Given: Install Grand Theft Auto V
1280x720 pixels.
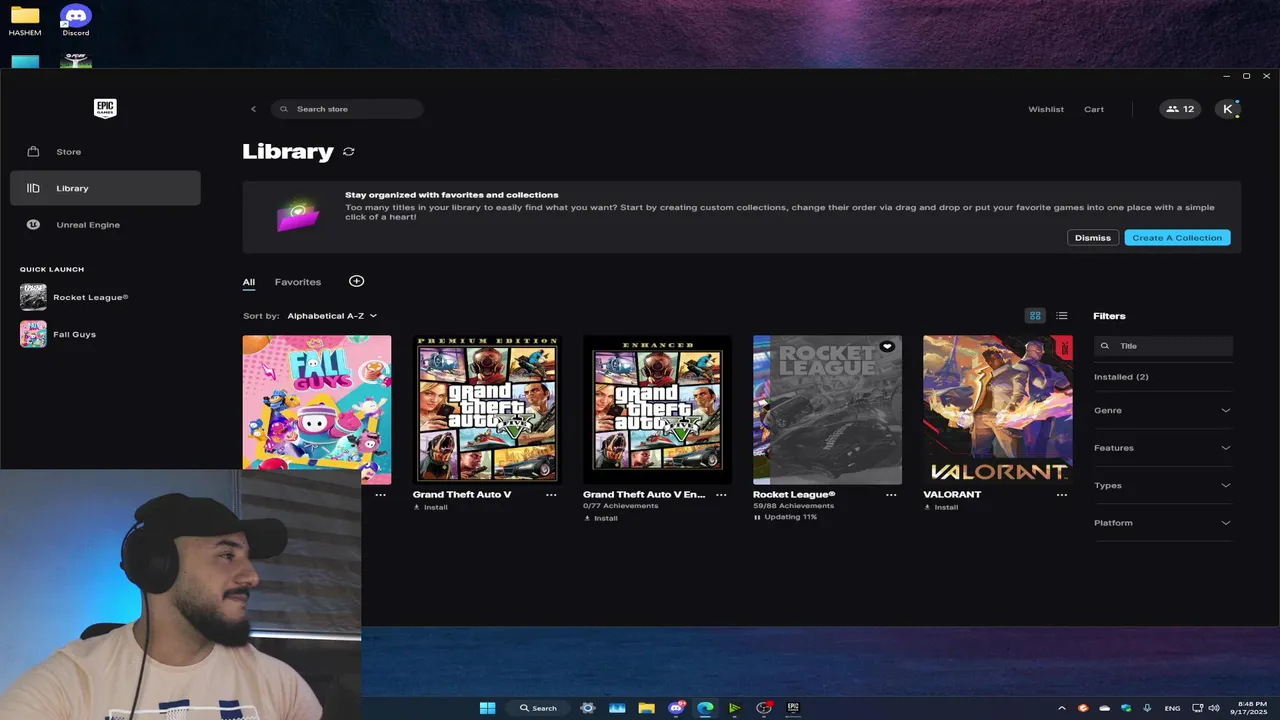Looking at the screenshot, I should [x=430, y=507].
